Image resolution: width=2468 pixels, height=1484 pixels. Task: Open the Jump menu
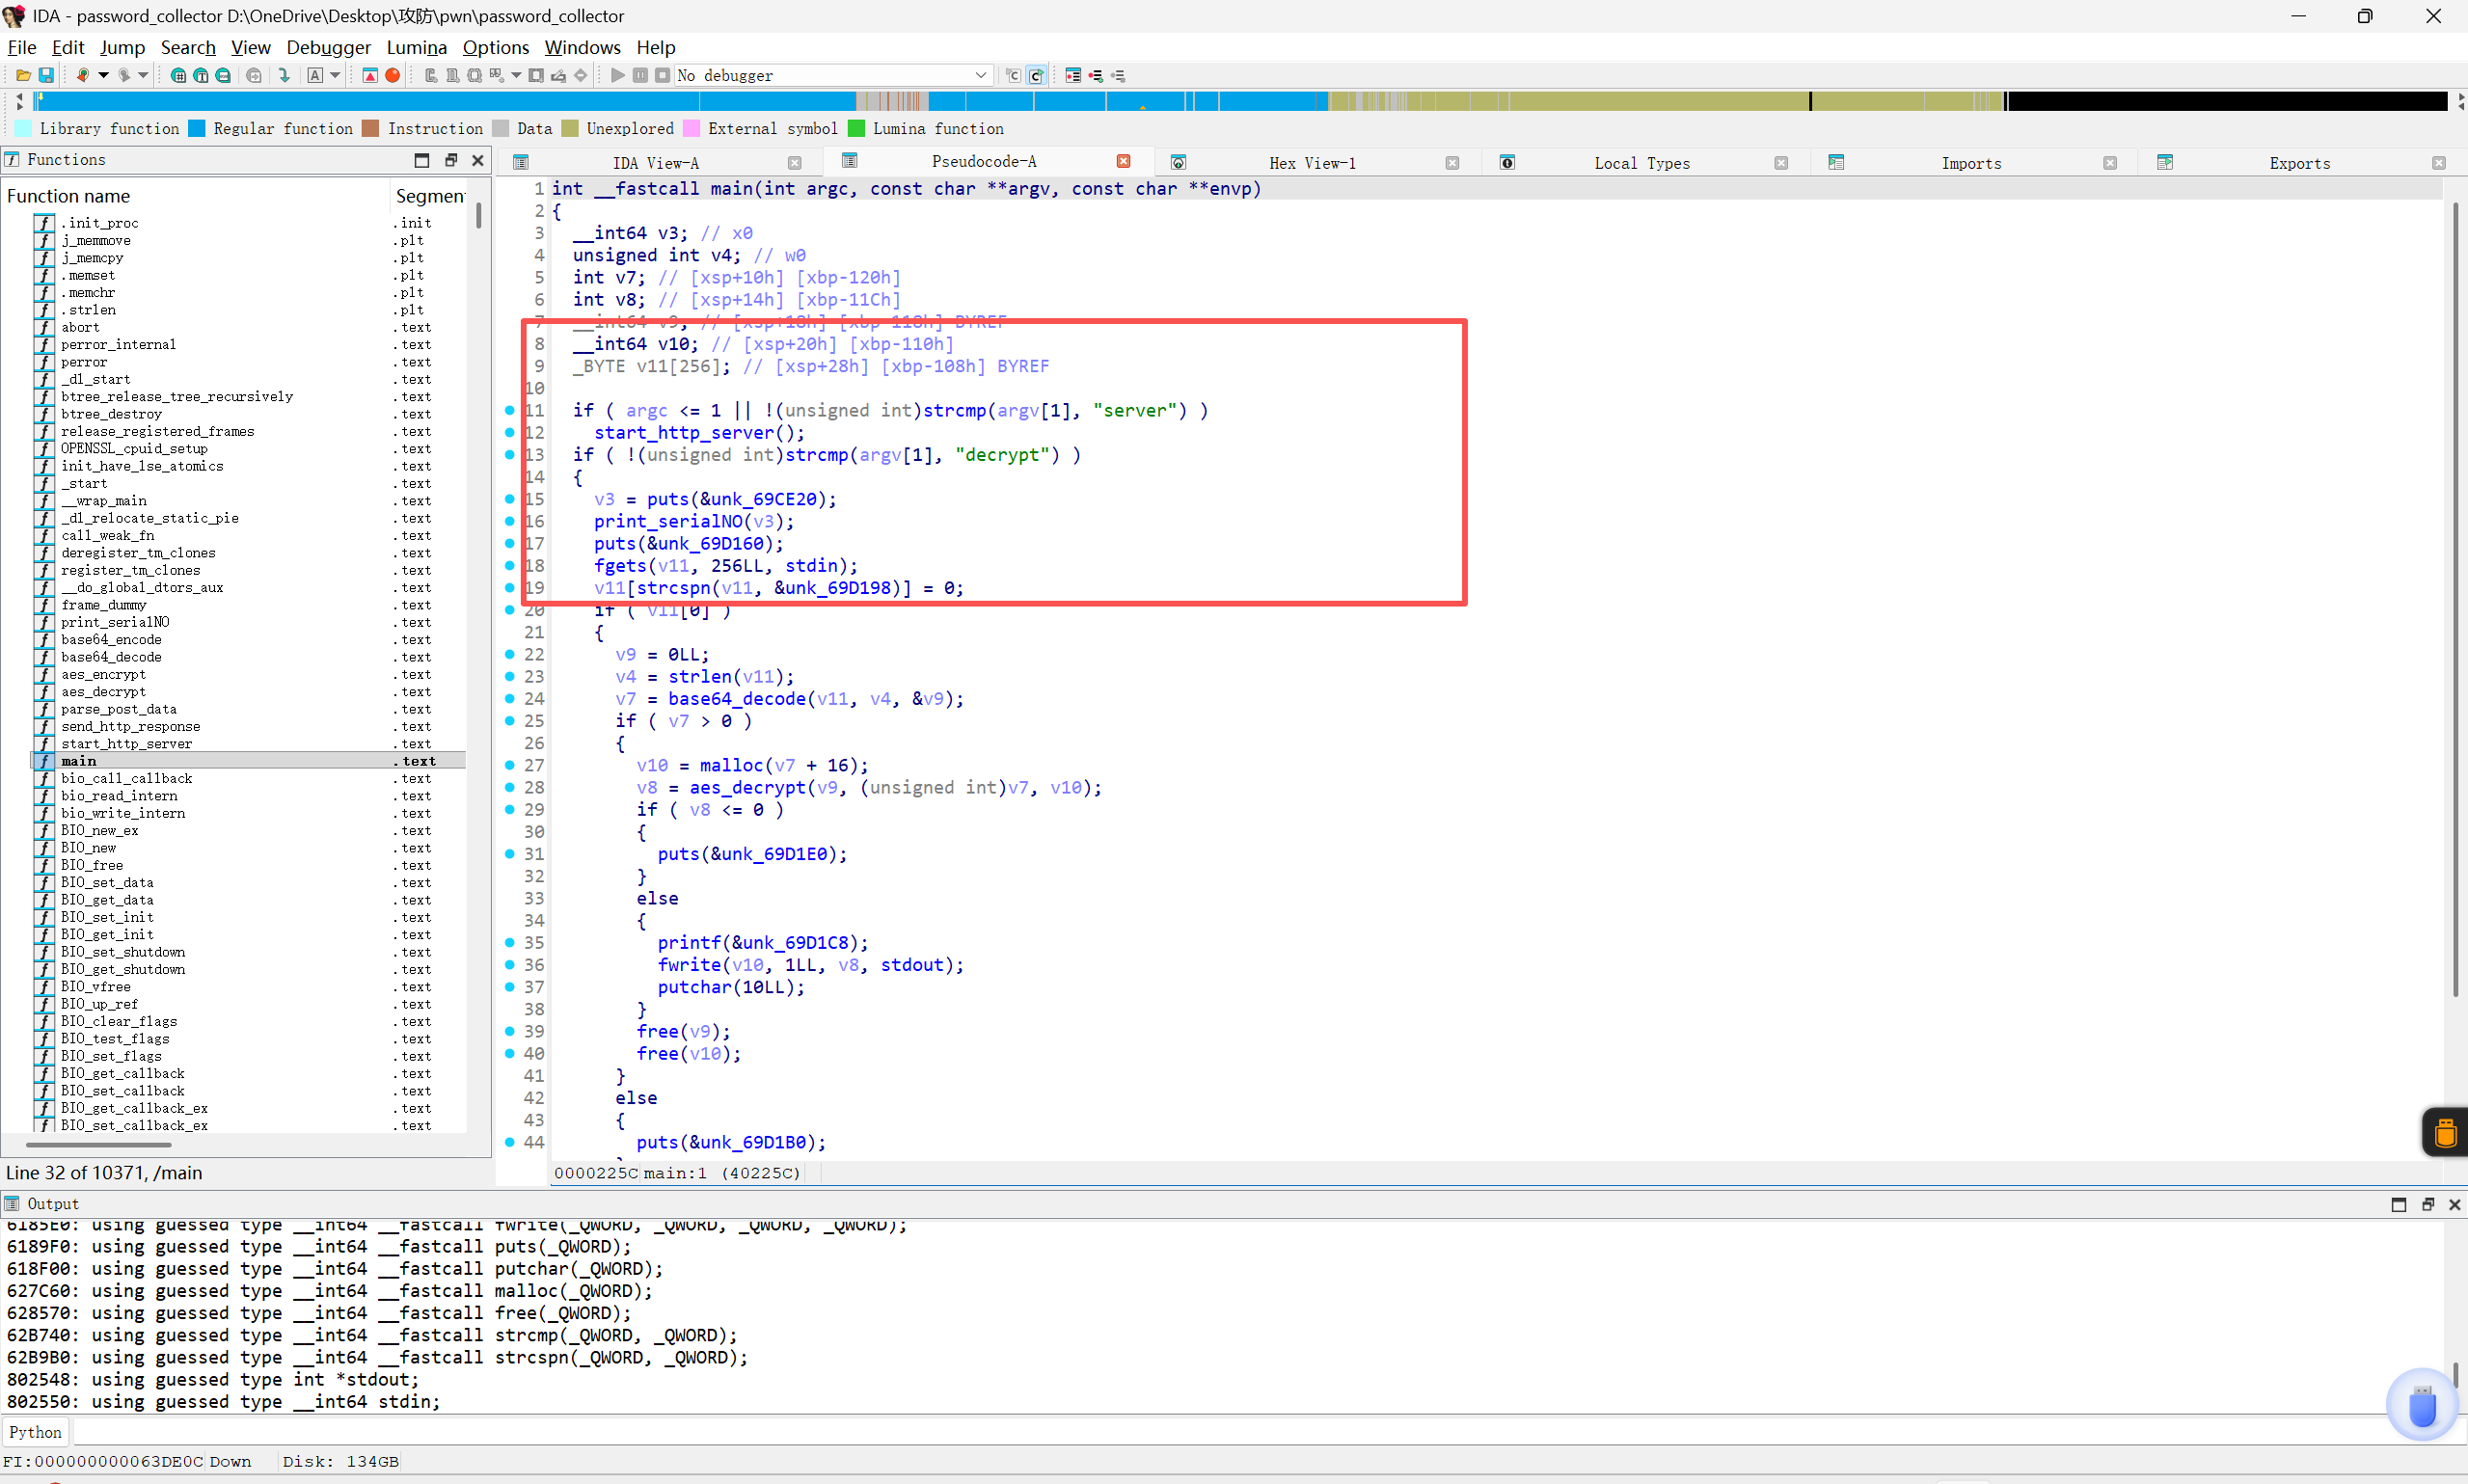click(x=123, y=47)
